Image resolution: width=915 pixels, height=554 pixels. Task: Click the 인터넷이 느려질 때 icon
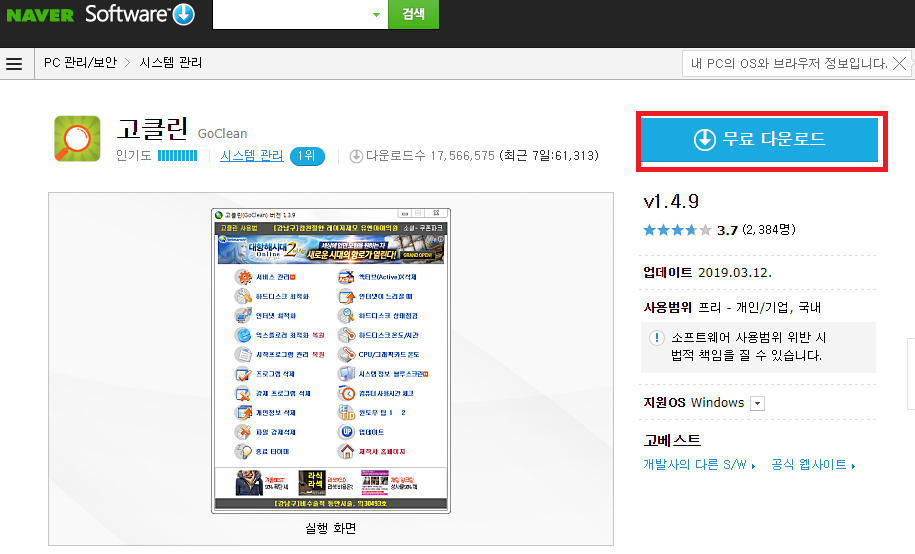(347, 296)
